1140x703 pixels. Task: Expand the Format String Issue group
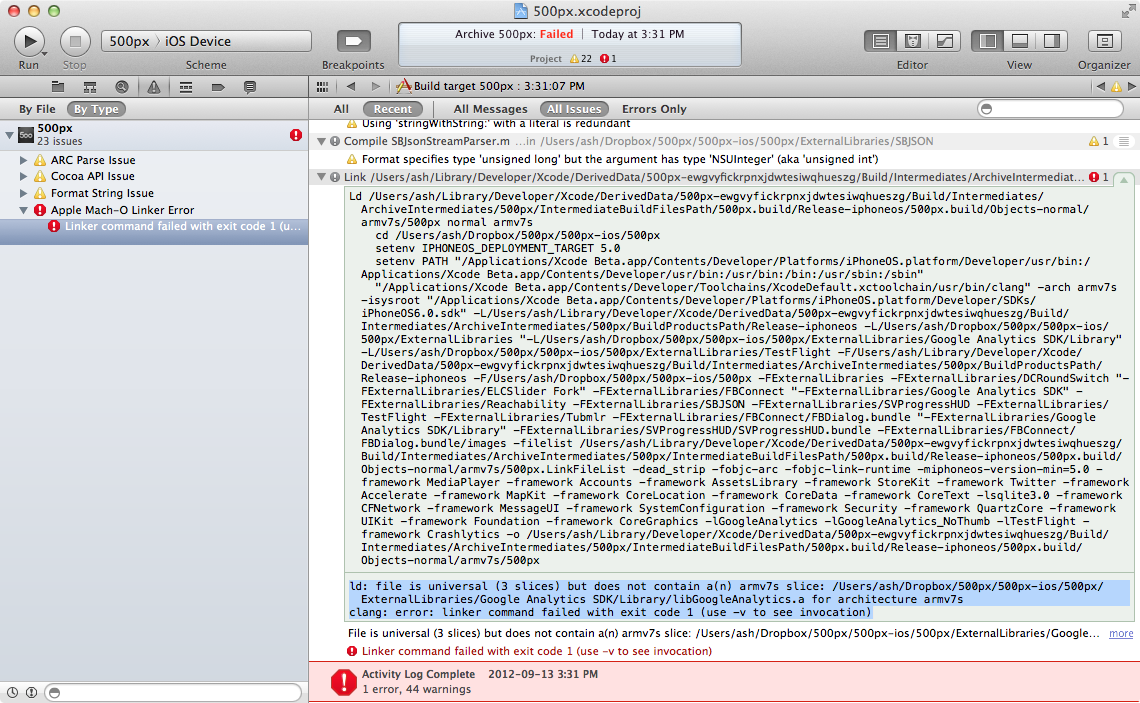tap(24, 193)
